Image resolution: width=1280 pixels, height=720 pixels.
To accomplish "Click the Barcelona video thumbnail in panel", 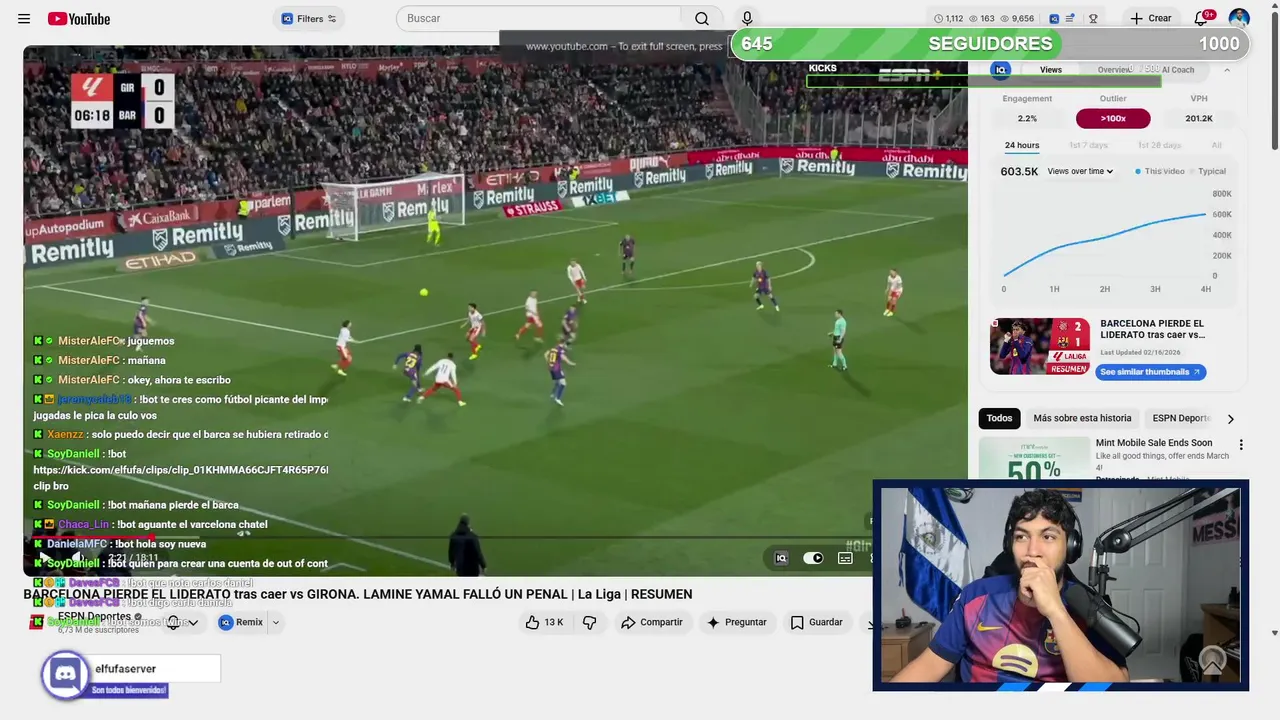I will pos(1040,346).
